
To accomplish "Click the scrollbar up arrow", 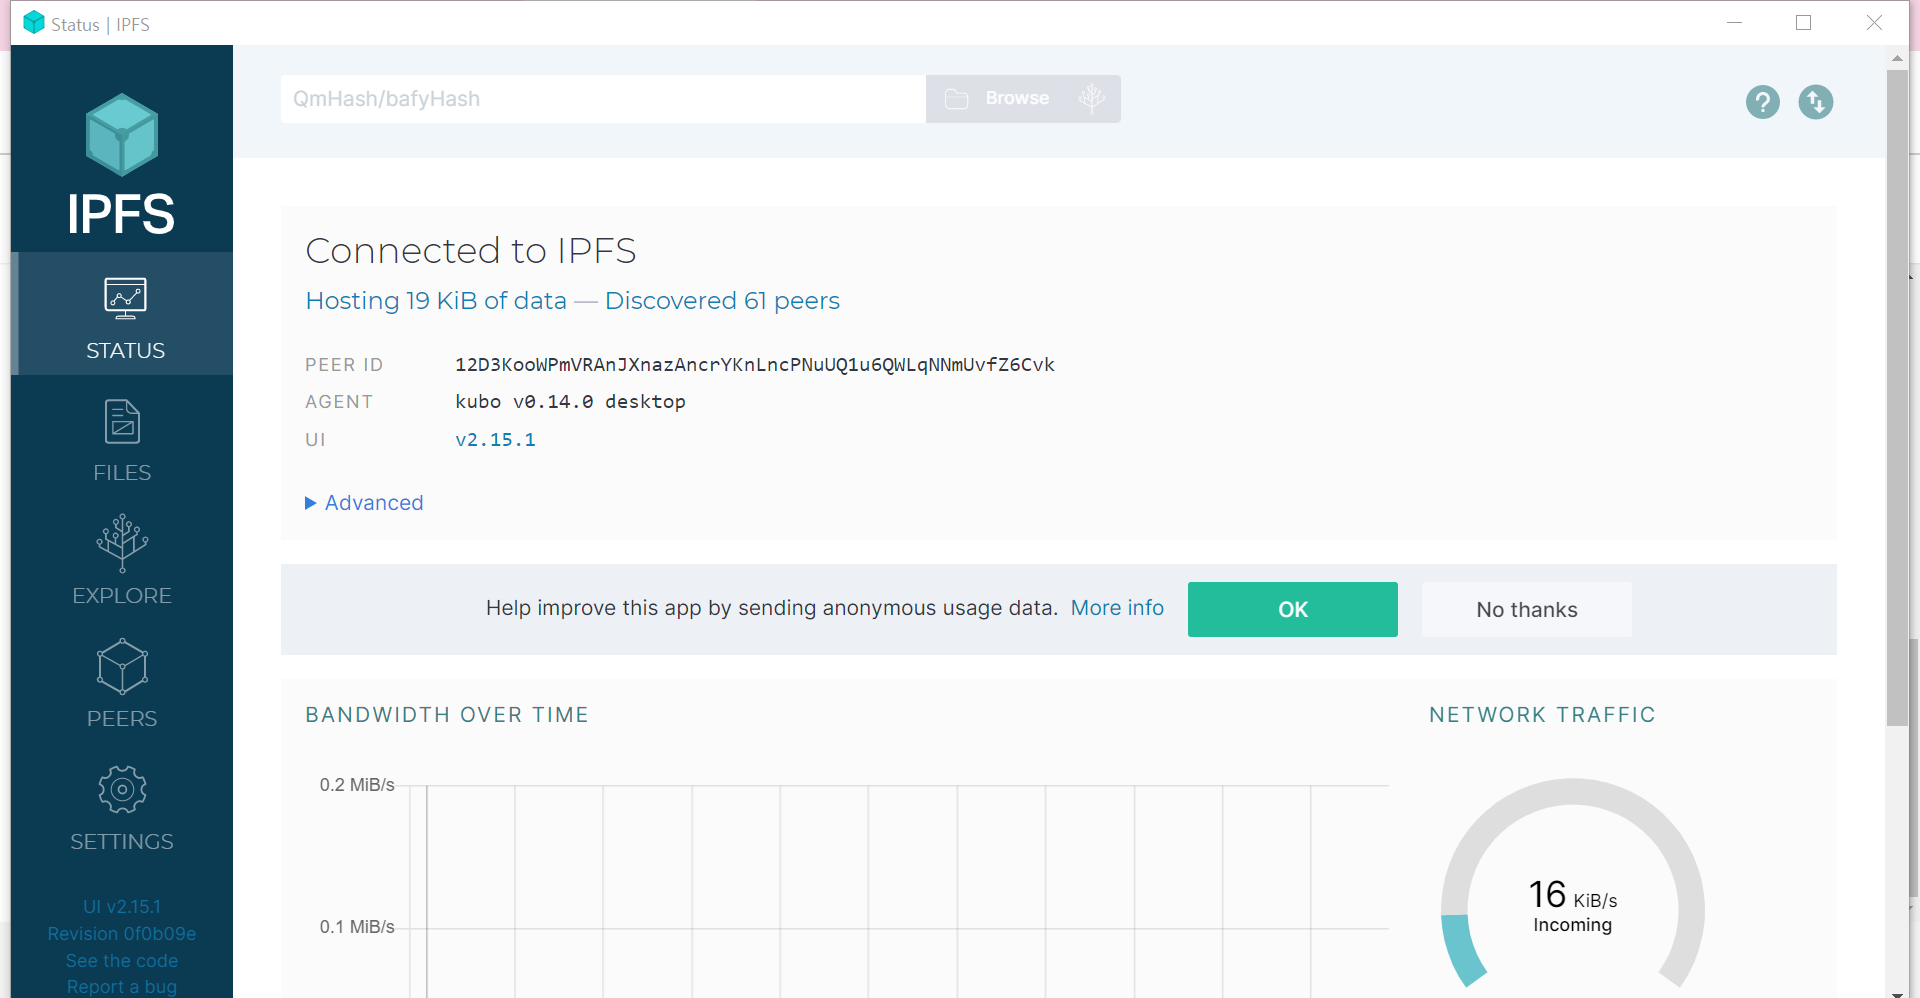I will (x=1897, y=58).
